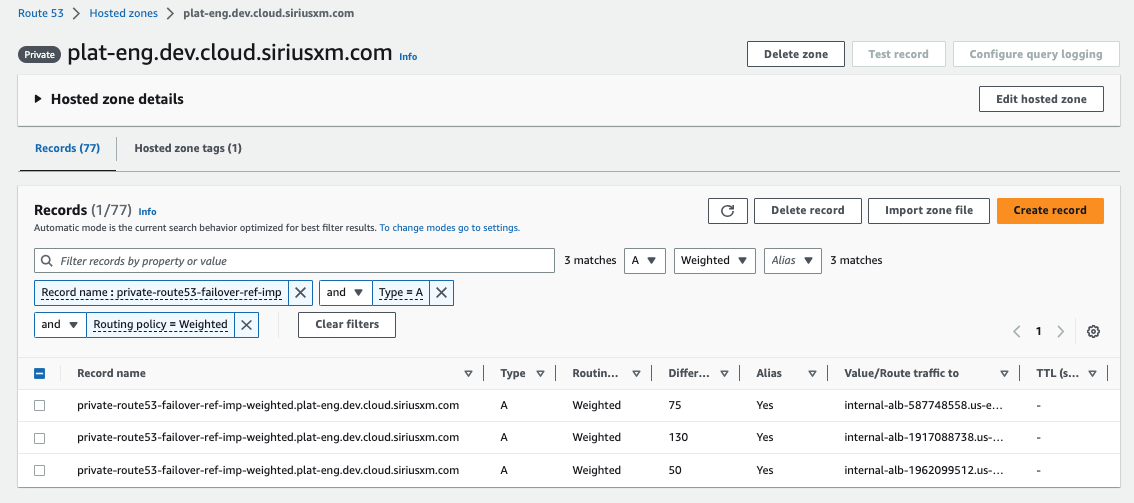Open the Alias filter dropdown
1134x503 pixels.
[793, 261]
